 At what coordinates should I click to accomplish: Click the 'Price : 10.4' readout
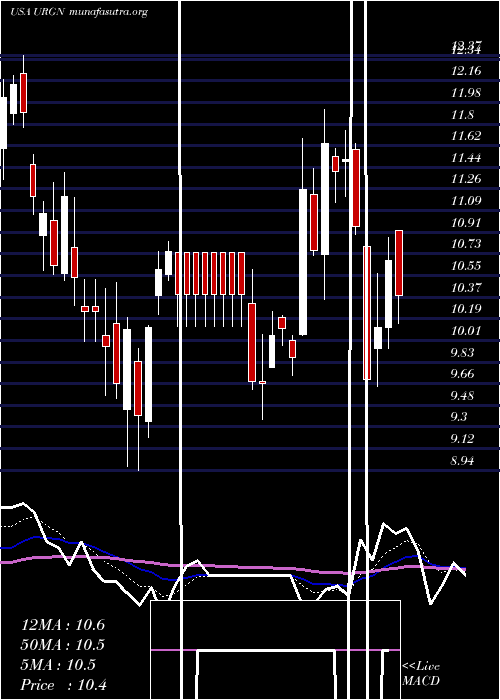tap(63, 685)
